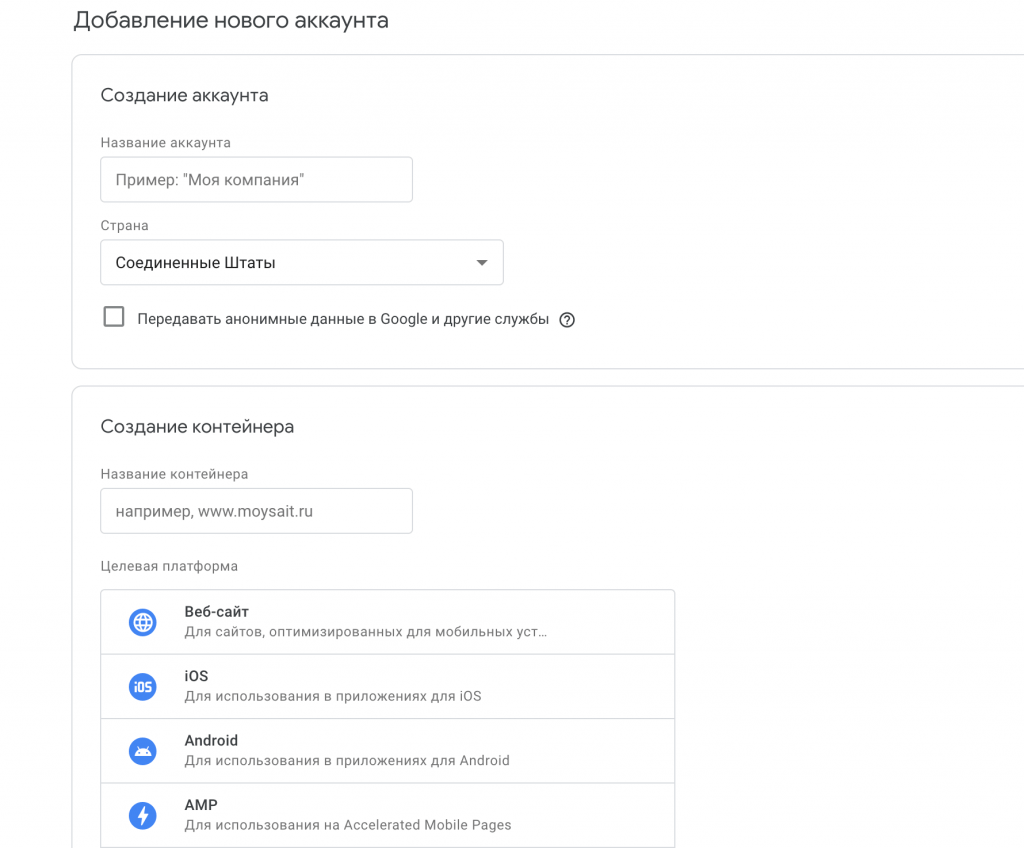
Task: Click the blue iOS platform icon
Action: click(143, 687)
